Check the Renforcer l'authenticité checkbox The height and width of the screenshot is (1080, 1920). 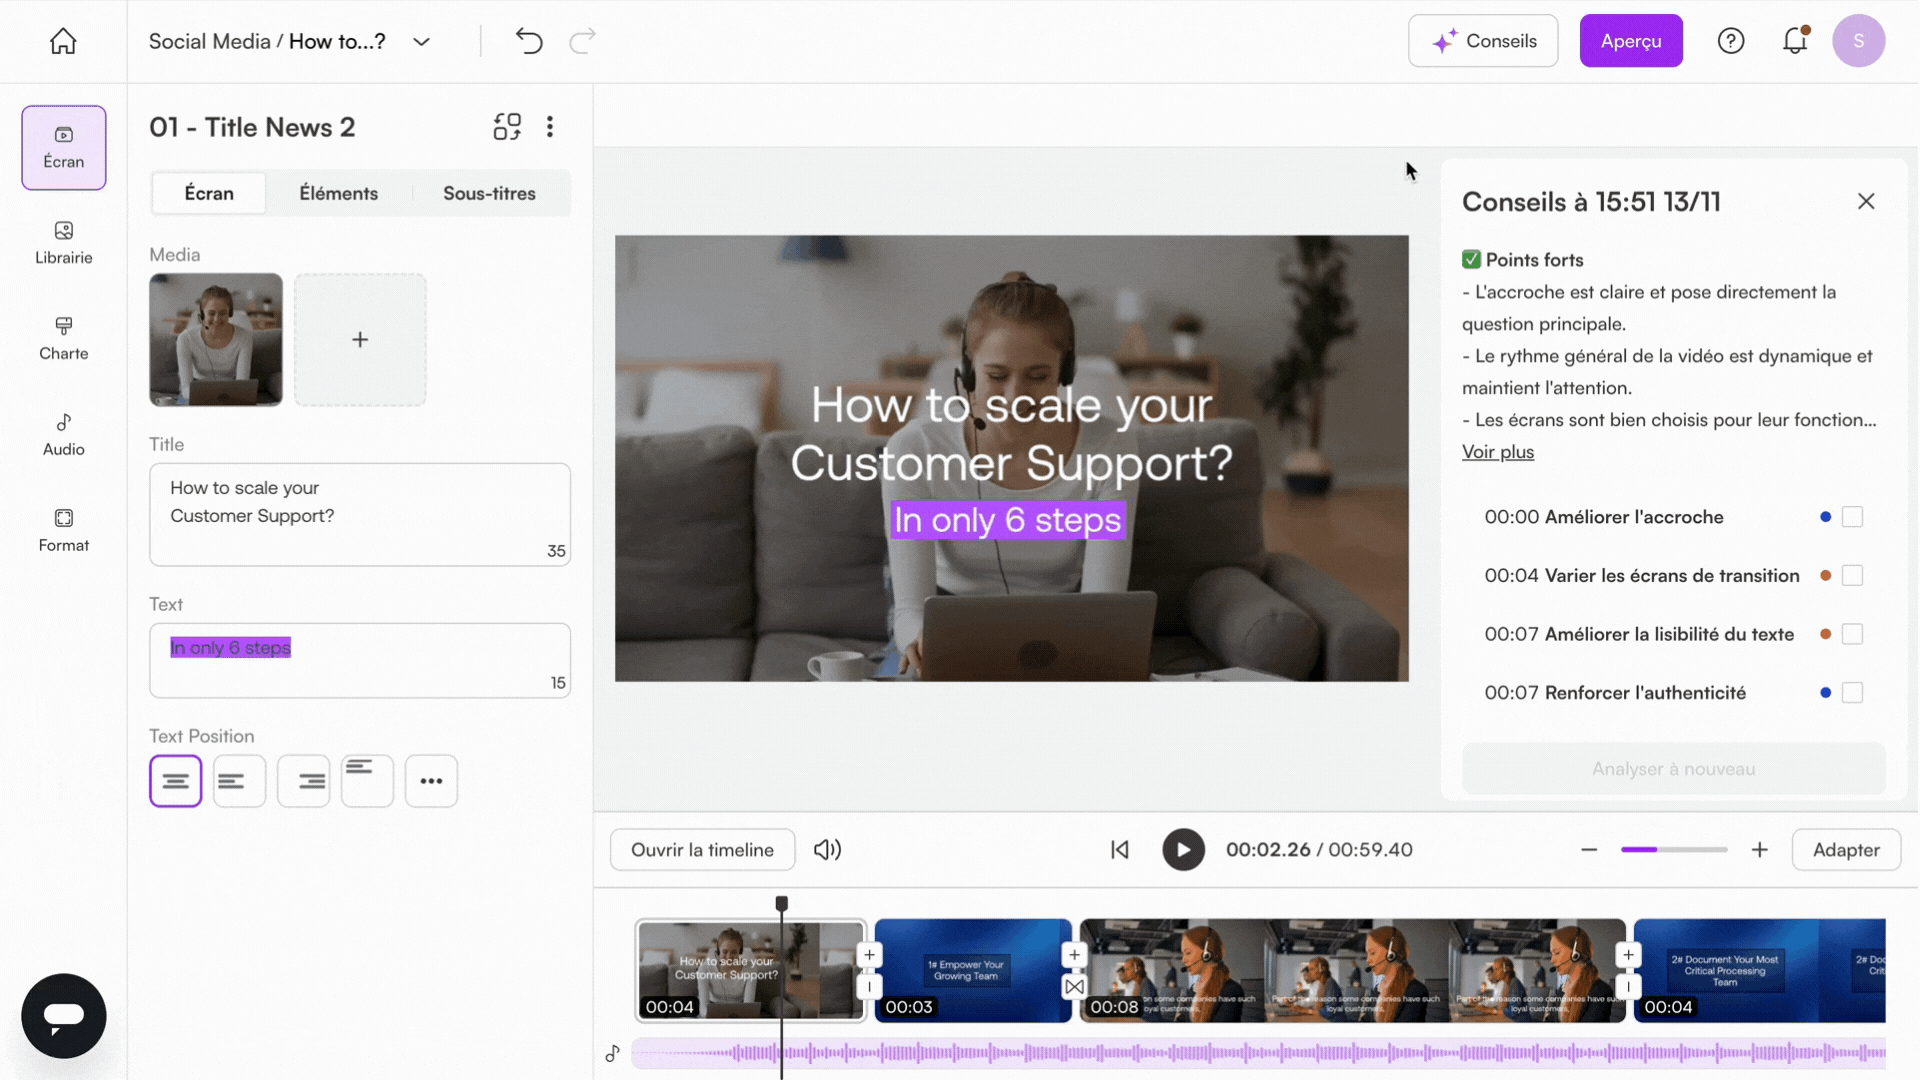tap(1852, 693)
